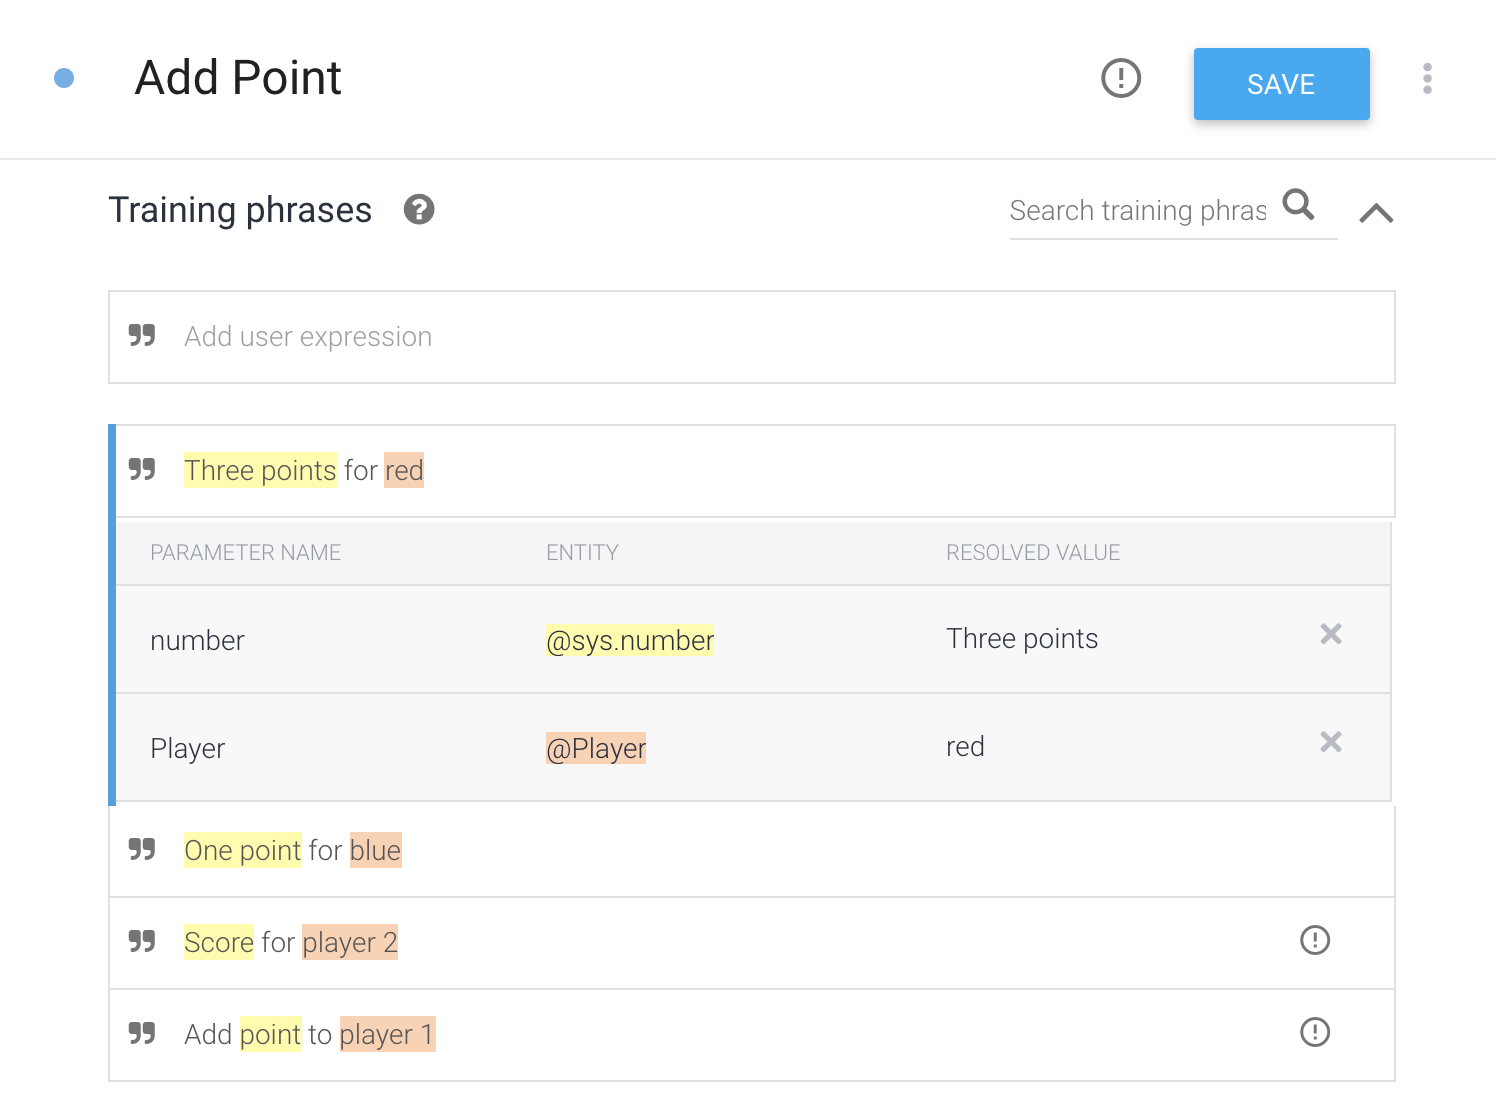
Task: Focus the Search training phrases field
Action: coord(1138,211)
